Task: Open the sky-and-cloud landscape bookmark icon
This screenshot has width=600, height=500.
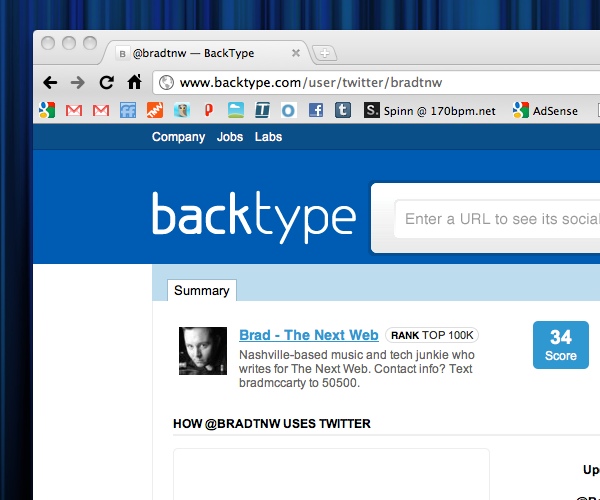Action: (x=236, y=110)
